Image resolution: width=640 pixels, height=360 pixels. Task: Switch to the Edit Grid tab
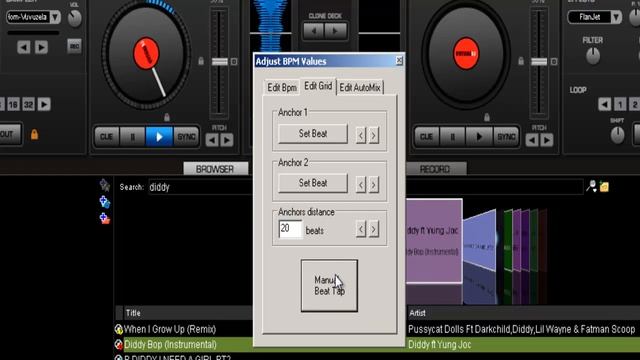[318, 86]
